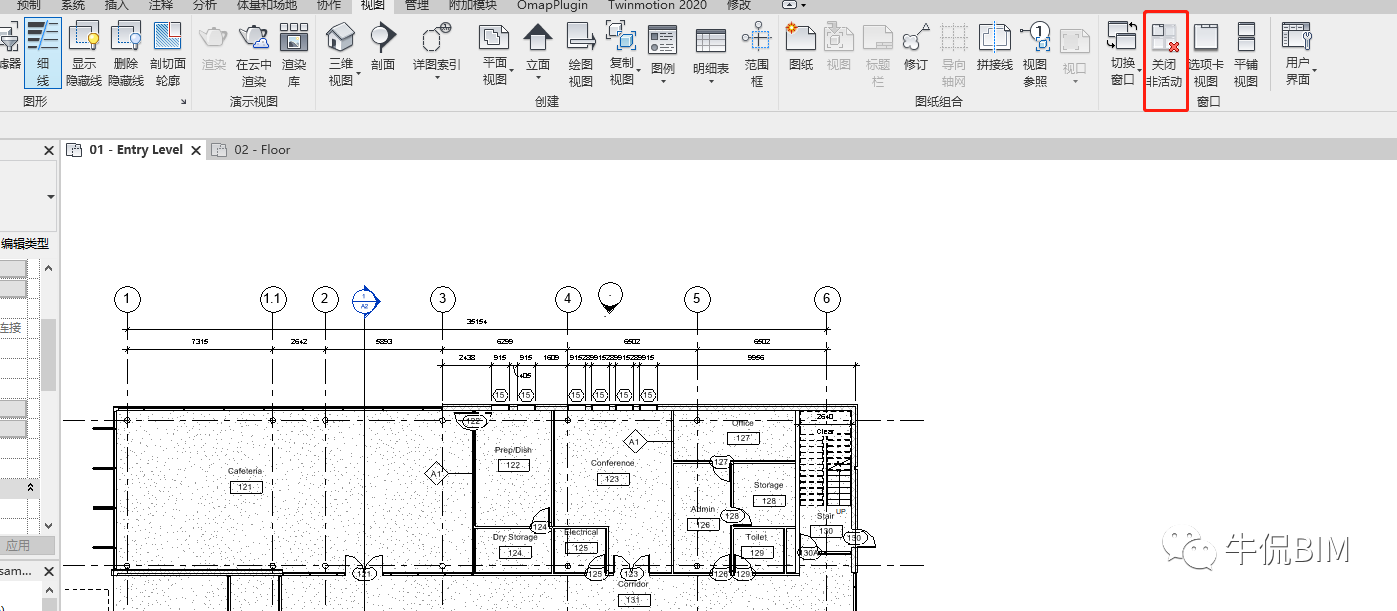Expand the 明细表 schedules dropdown arrow
Screen dimensions: 1397x611
click(711, 82)
